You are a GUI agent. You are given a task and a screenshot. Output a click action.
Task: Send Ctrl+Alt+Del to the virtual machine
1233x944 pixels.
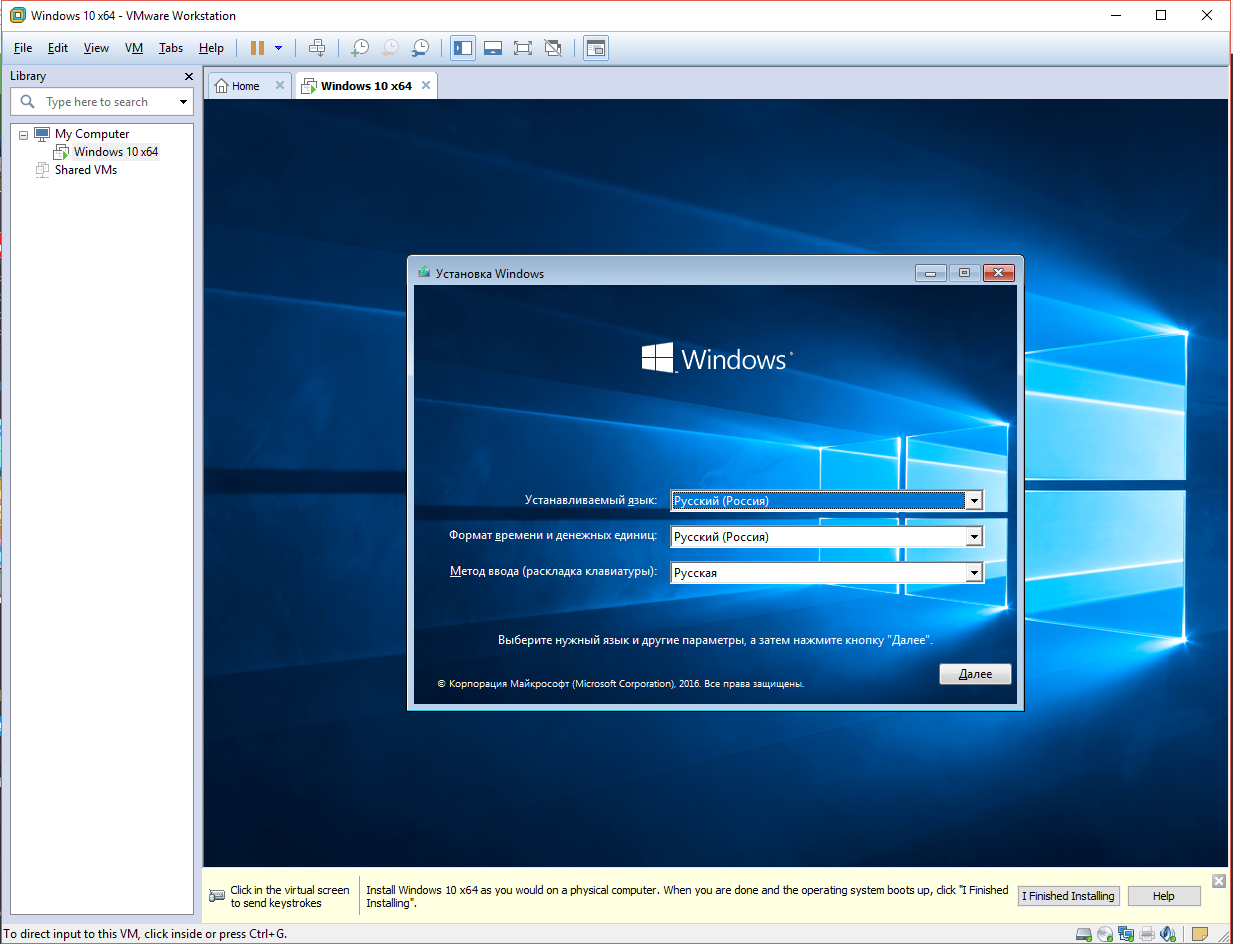pyautogui.click(x=317, y=48)
